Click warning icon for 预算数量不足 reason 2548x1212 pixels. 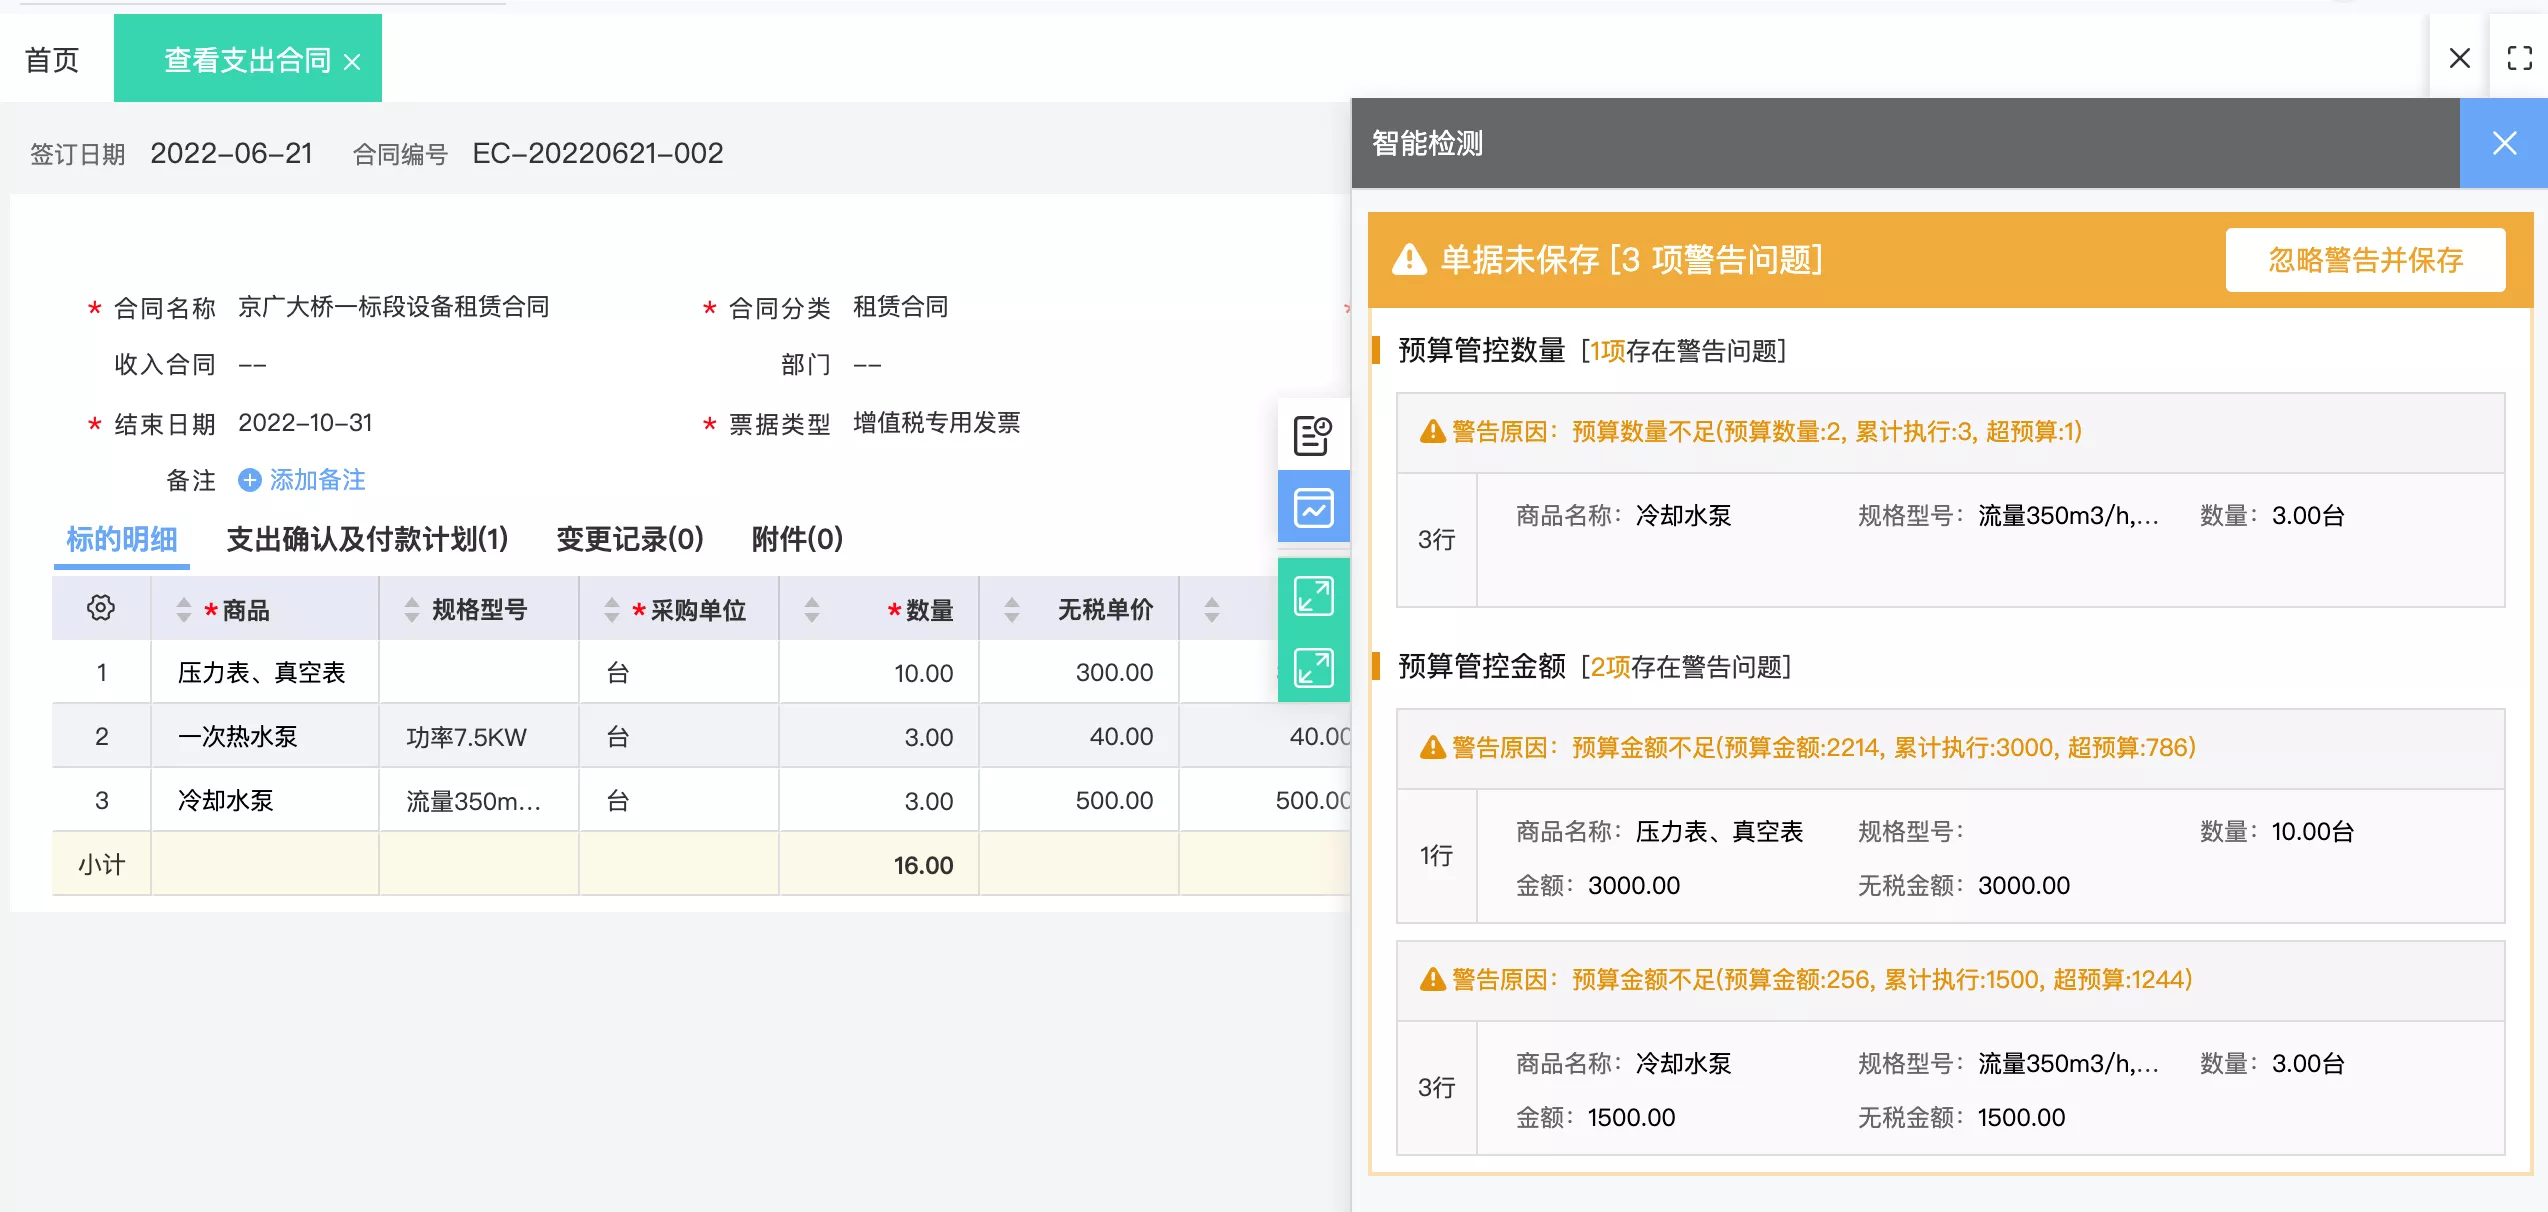coord(1433,431)
